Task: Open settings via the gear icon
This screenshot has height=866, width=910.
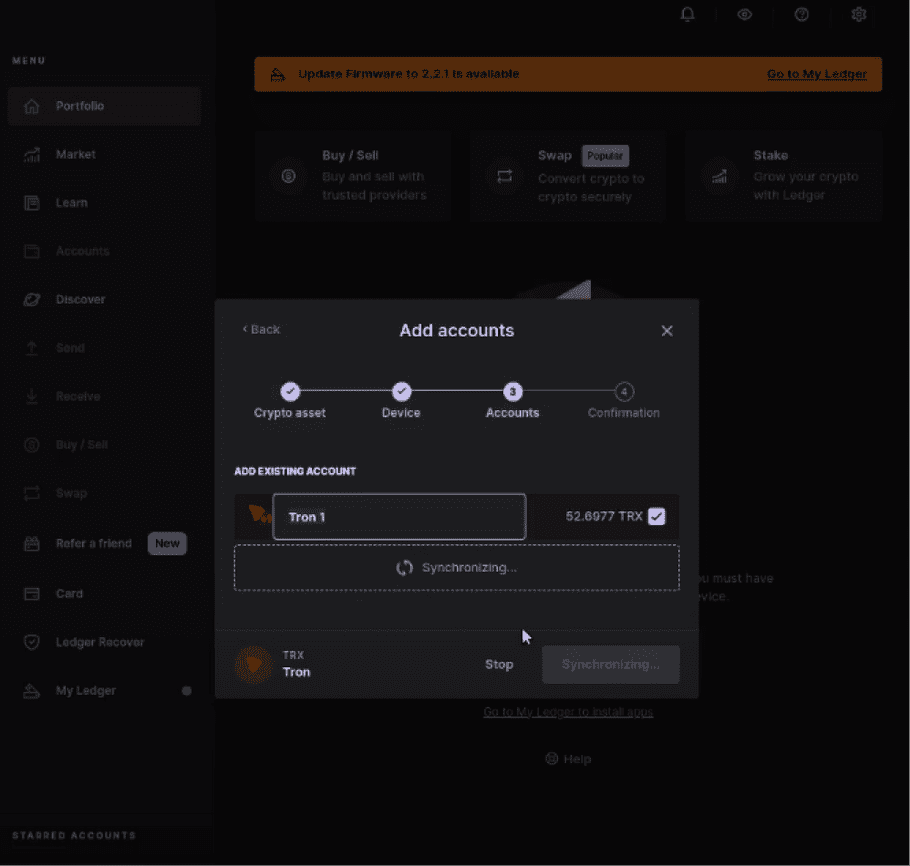Action: (x=858, y=14)
